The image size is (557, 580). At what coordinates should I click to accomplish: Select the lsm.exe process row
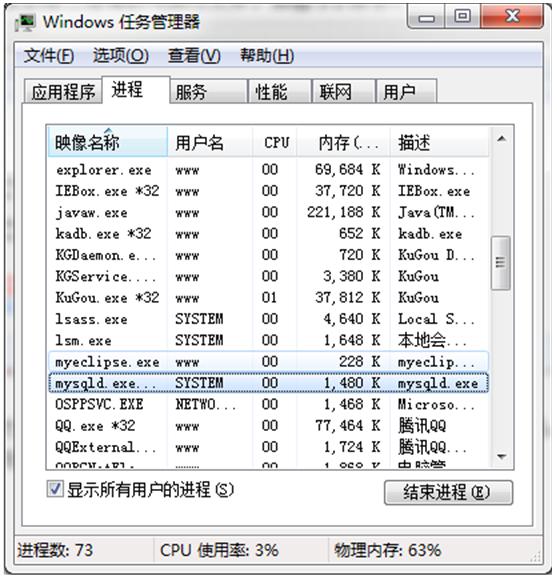tap(269, 340)
